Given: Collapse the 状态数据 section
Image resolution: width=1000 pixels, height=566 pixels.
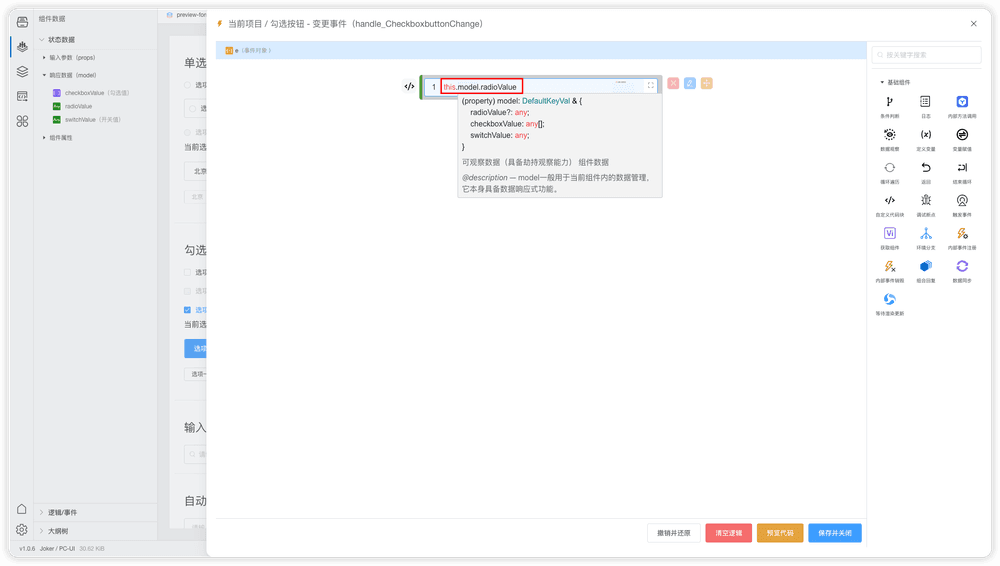Looking at the screenshot, I should tap(42, 40).
